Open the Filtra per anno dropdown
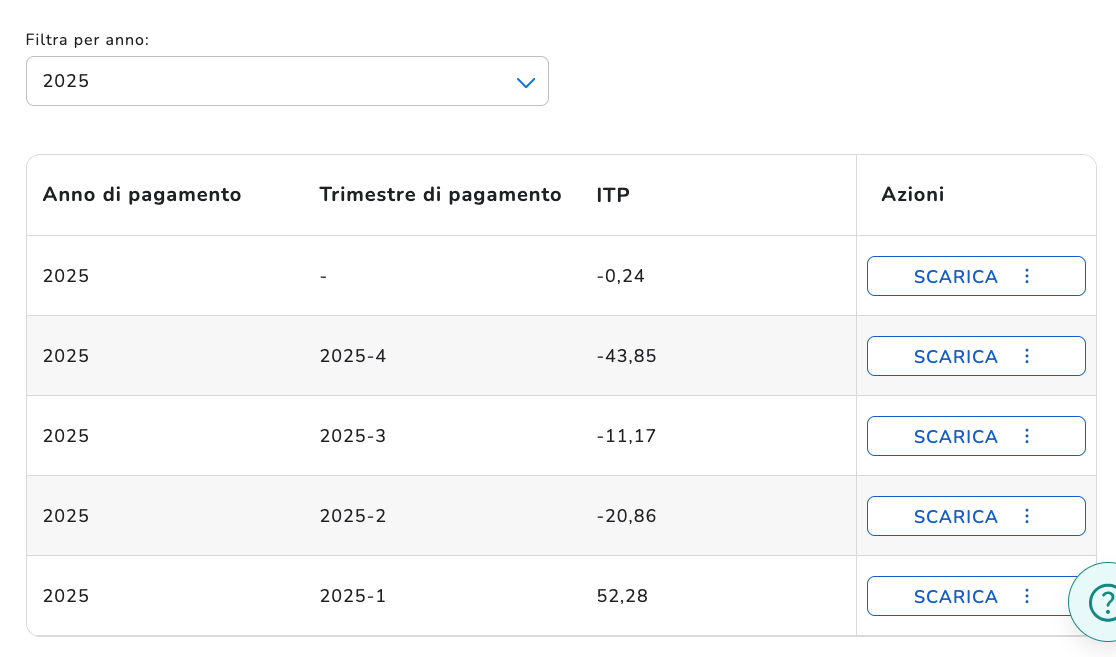Screen dimensions: 1116x657 (x=287, y=81)
